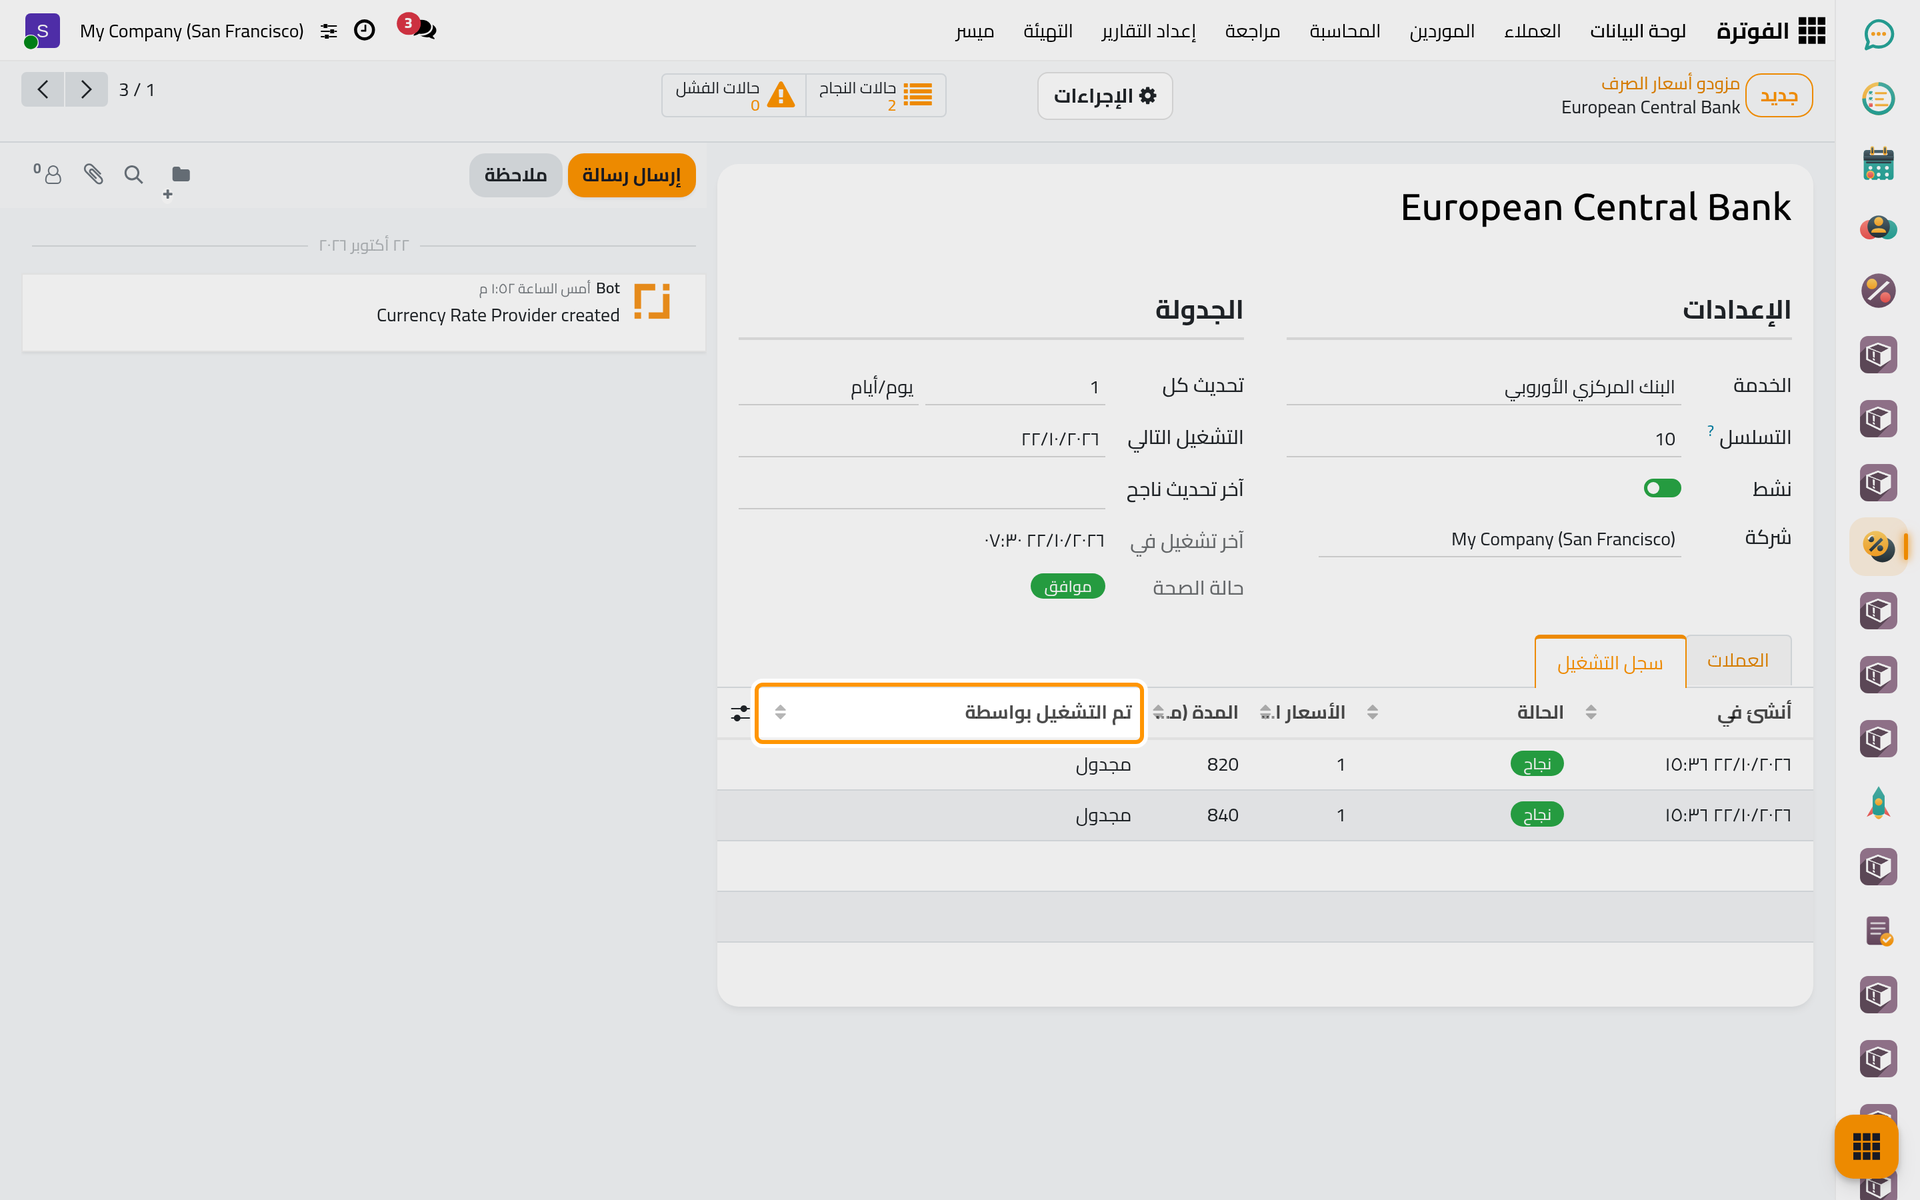The height and width of the screenshot is (1200, 1920).
Task: Open the Contacts sidebar icon
Action: click(x=1878, y=227)
